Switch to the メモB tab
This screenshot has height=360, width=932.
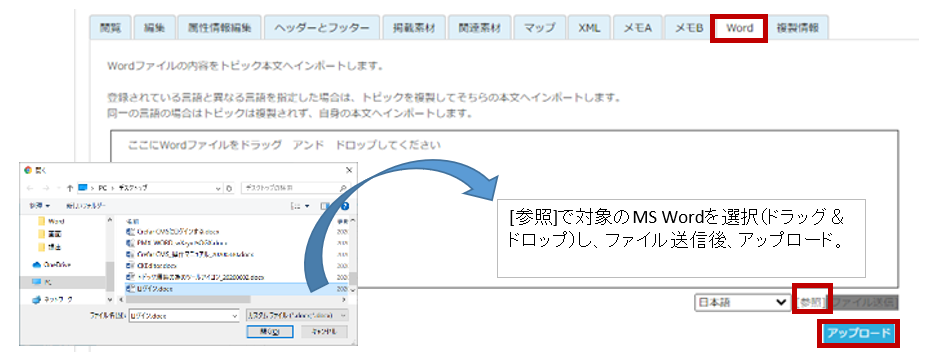(x=688, y=28)
